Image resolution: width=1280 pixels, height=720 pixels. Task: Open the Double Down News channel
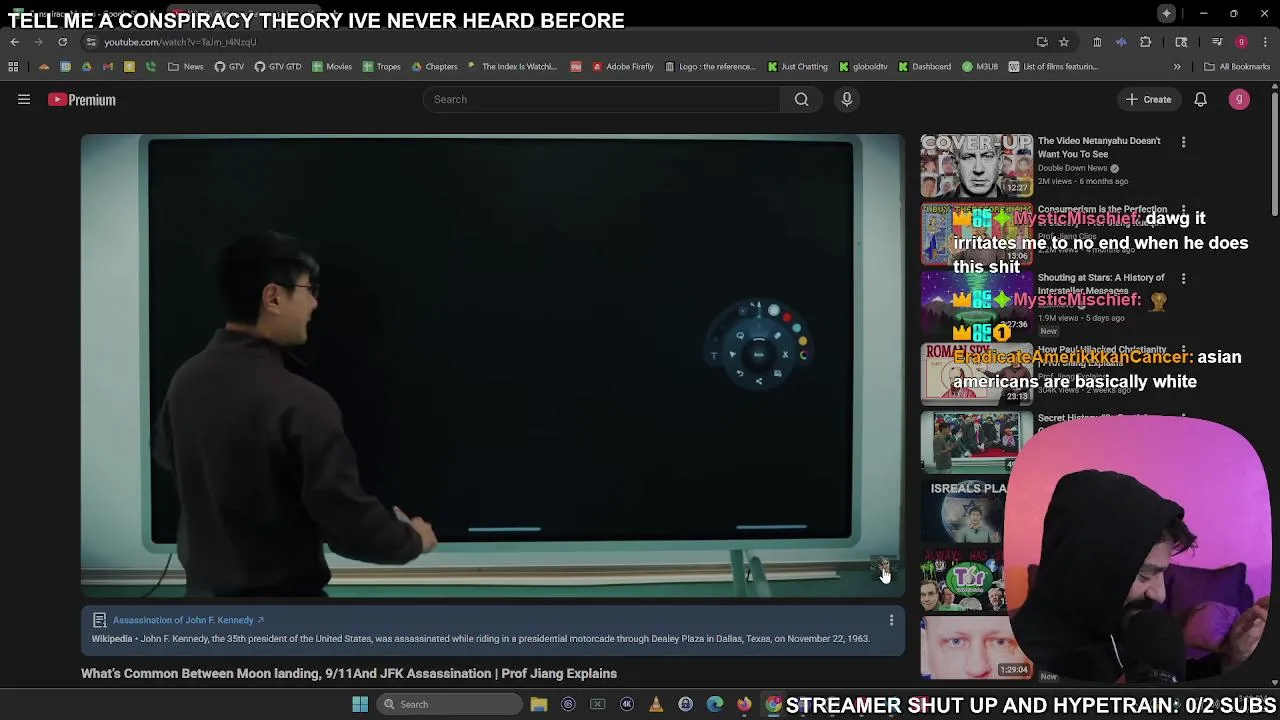coord(1072,168)
